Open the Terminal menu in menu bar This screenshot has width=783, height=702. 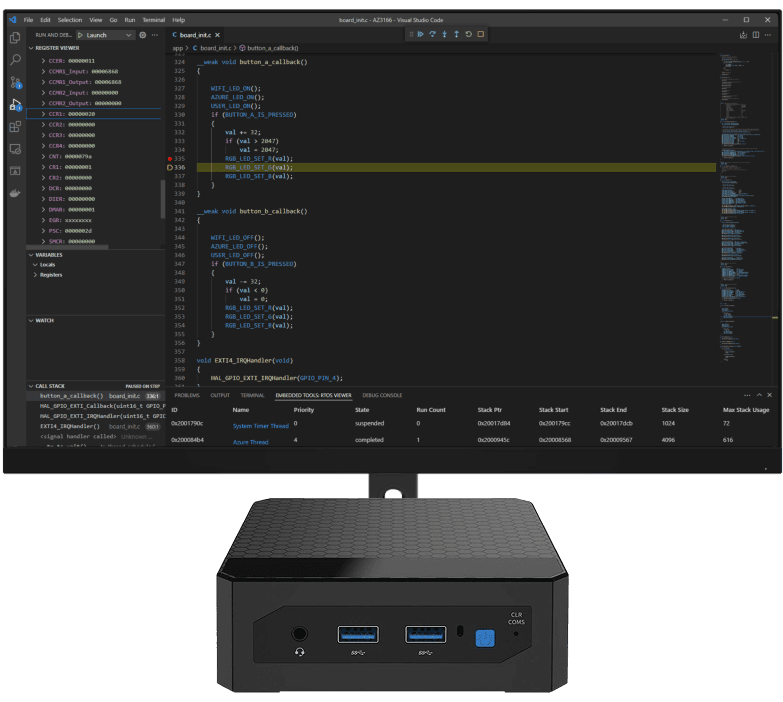pos(153,20)
